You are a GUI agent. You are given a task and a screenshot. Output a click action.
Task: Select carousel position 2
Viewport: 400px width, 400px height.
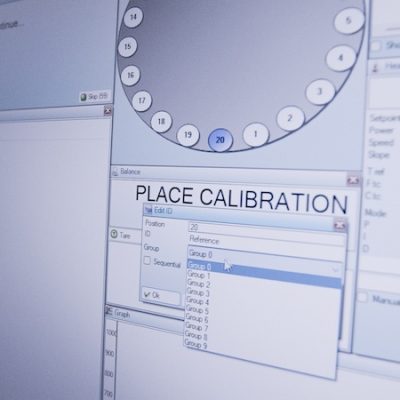[290, 118]
